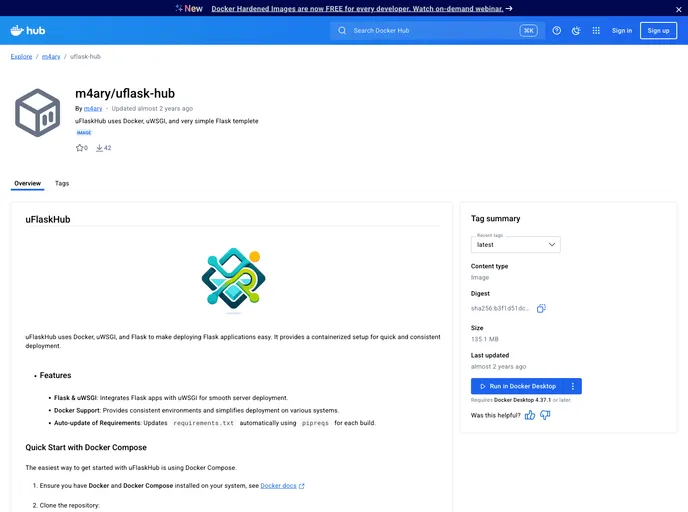The width and height of the screenshot is (688, 512).
Task: Click the m4ary/uflask-hub repository cube logo
Action: [38, 112]
